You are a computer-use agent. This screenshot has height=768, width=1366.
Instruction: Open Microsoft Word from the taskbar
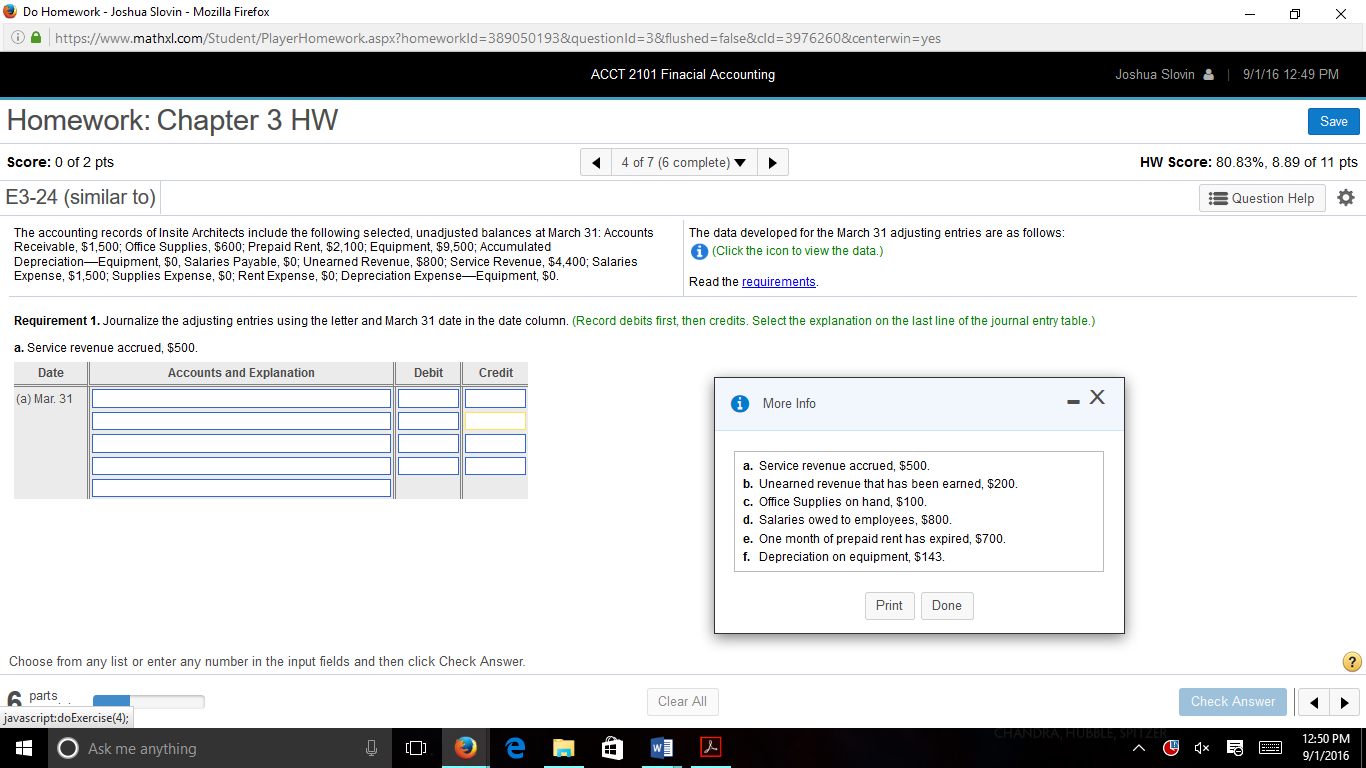click(x=661, y=747)
